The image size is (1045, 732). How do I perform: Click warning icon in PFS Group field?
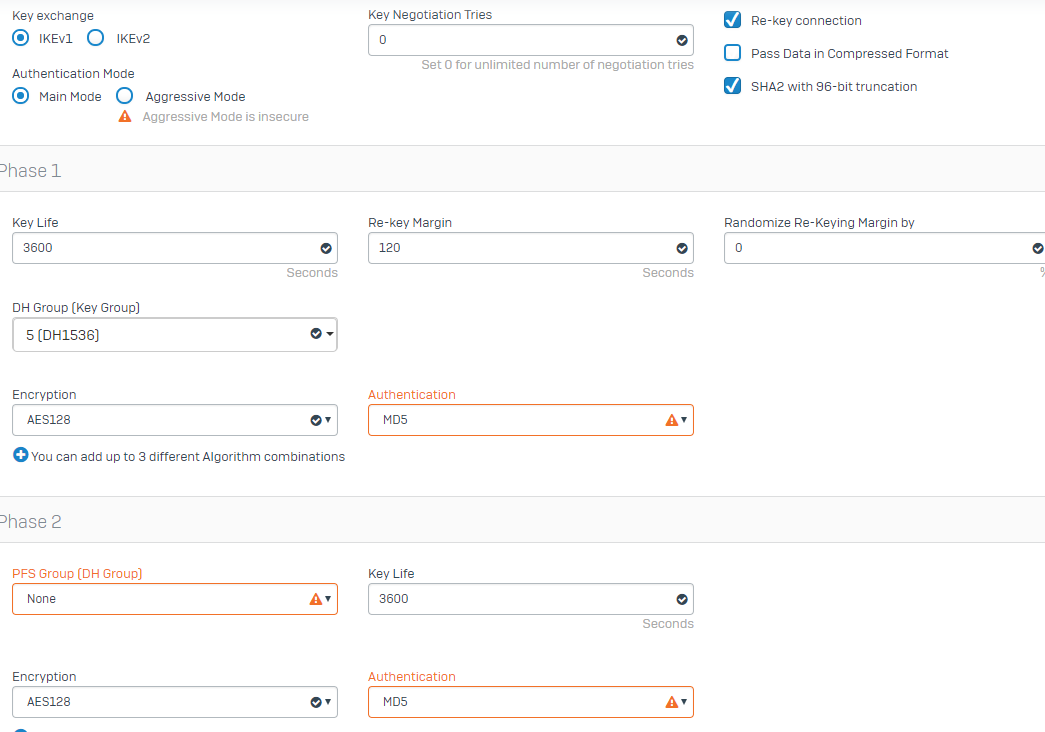(x=316, y=599)
